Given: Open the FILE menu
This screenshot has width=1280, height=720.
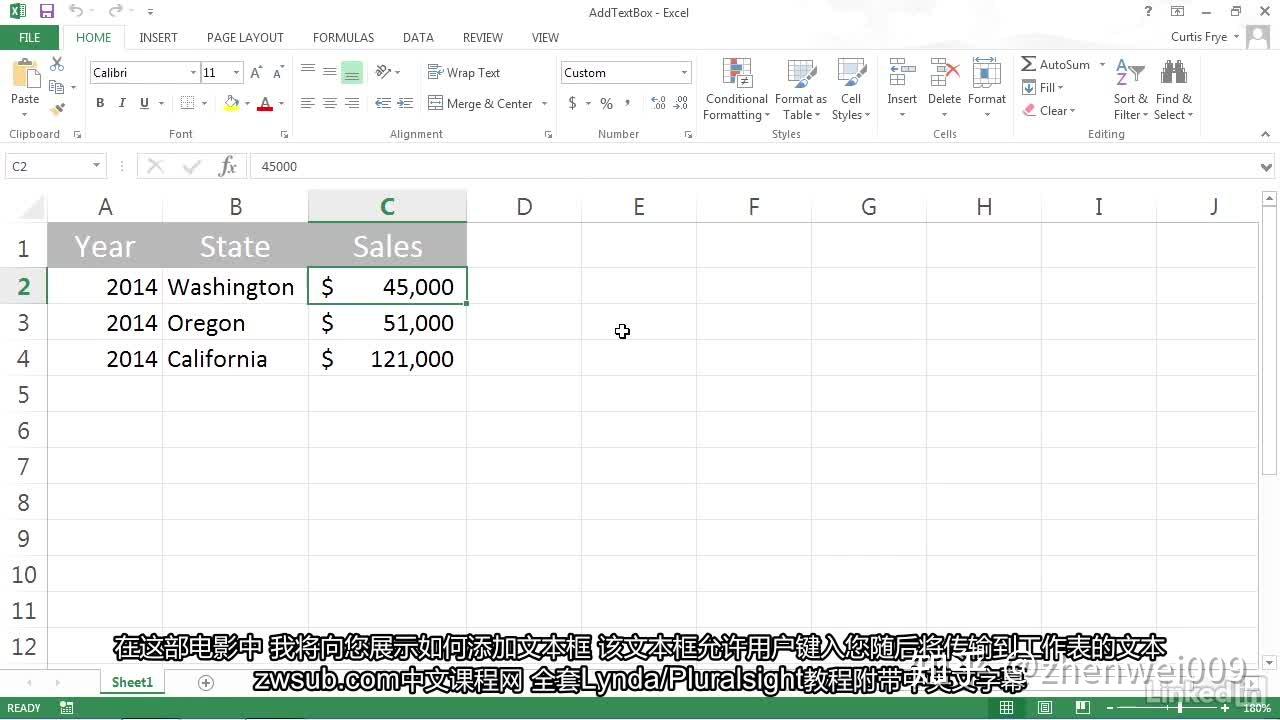Looking at the screenshot, I should (x=29, y=37).
